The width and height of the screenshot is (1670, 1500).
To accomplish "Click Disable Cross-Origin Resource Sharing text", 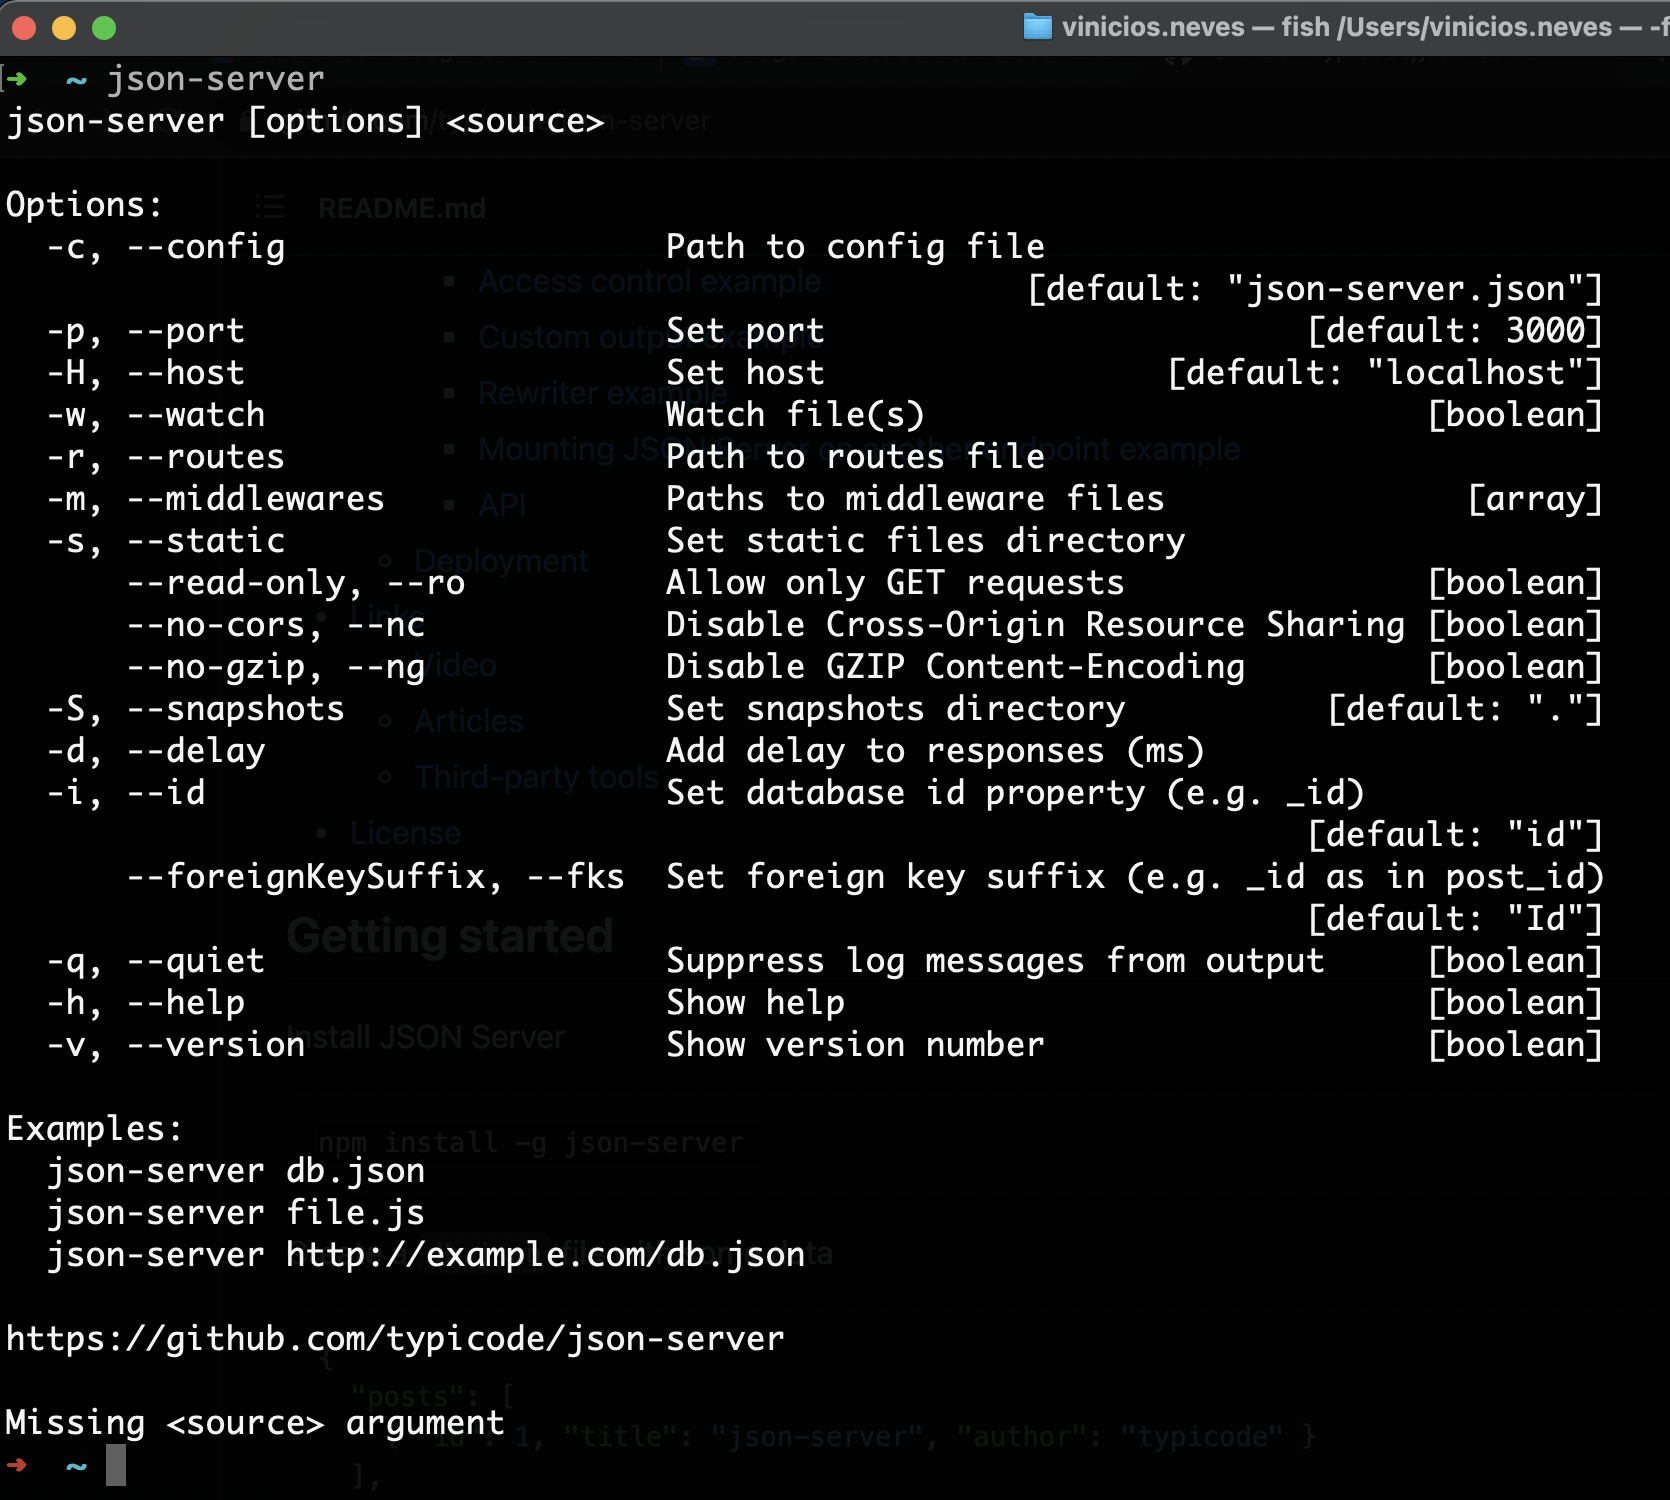I will [1036, 625].
